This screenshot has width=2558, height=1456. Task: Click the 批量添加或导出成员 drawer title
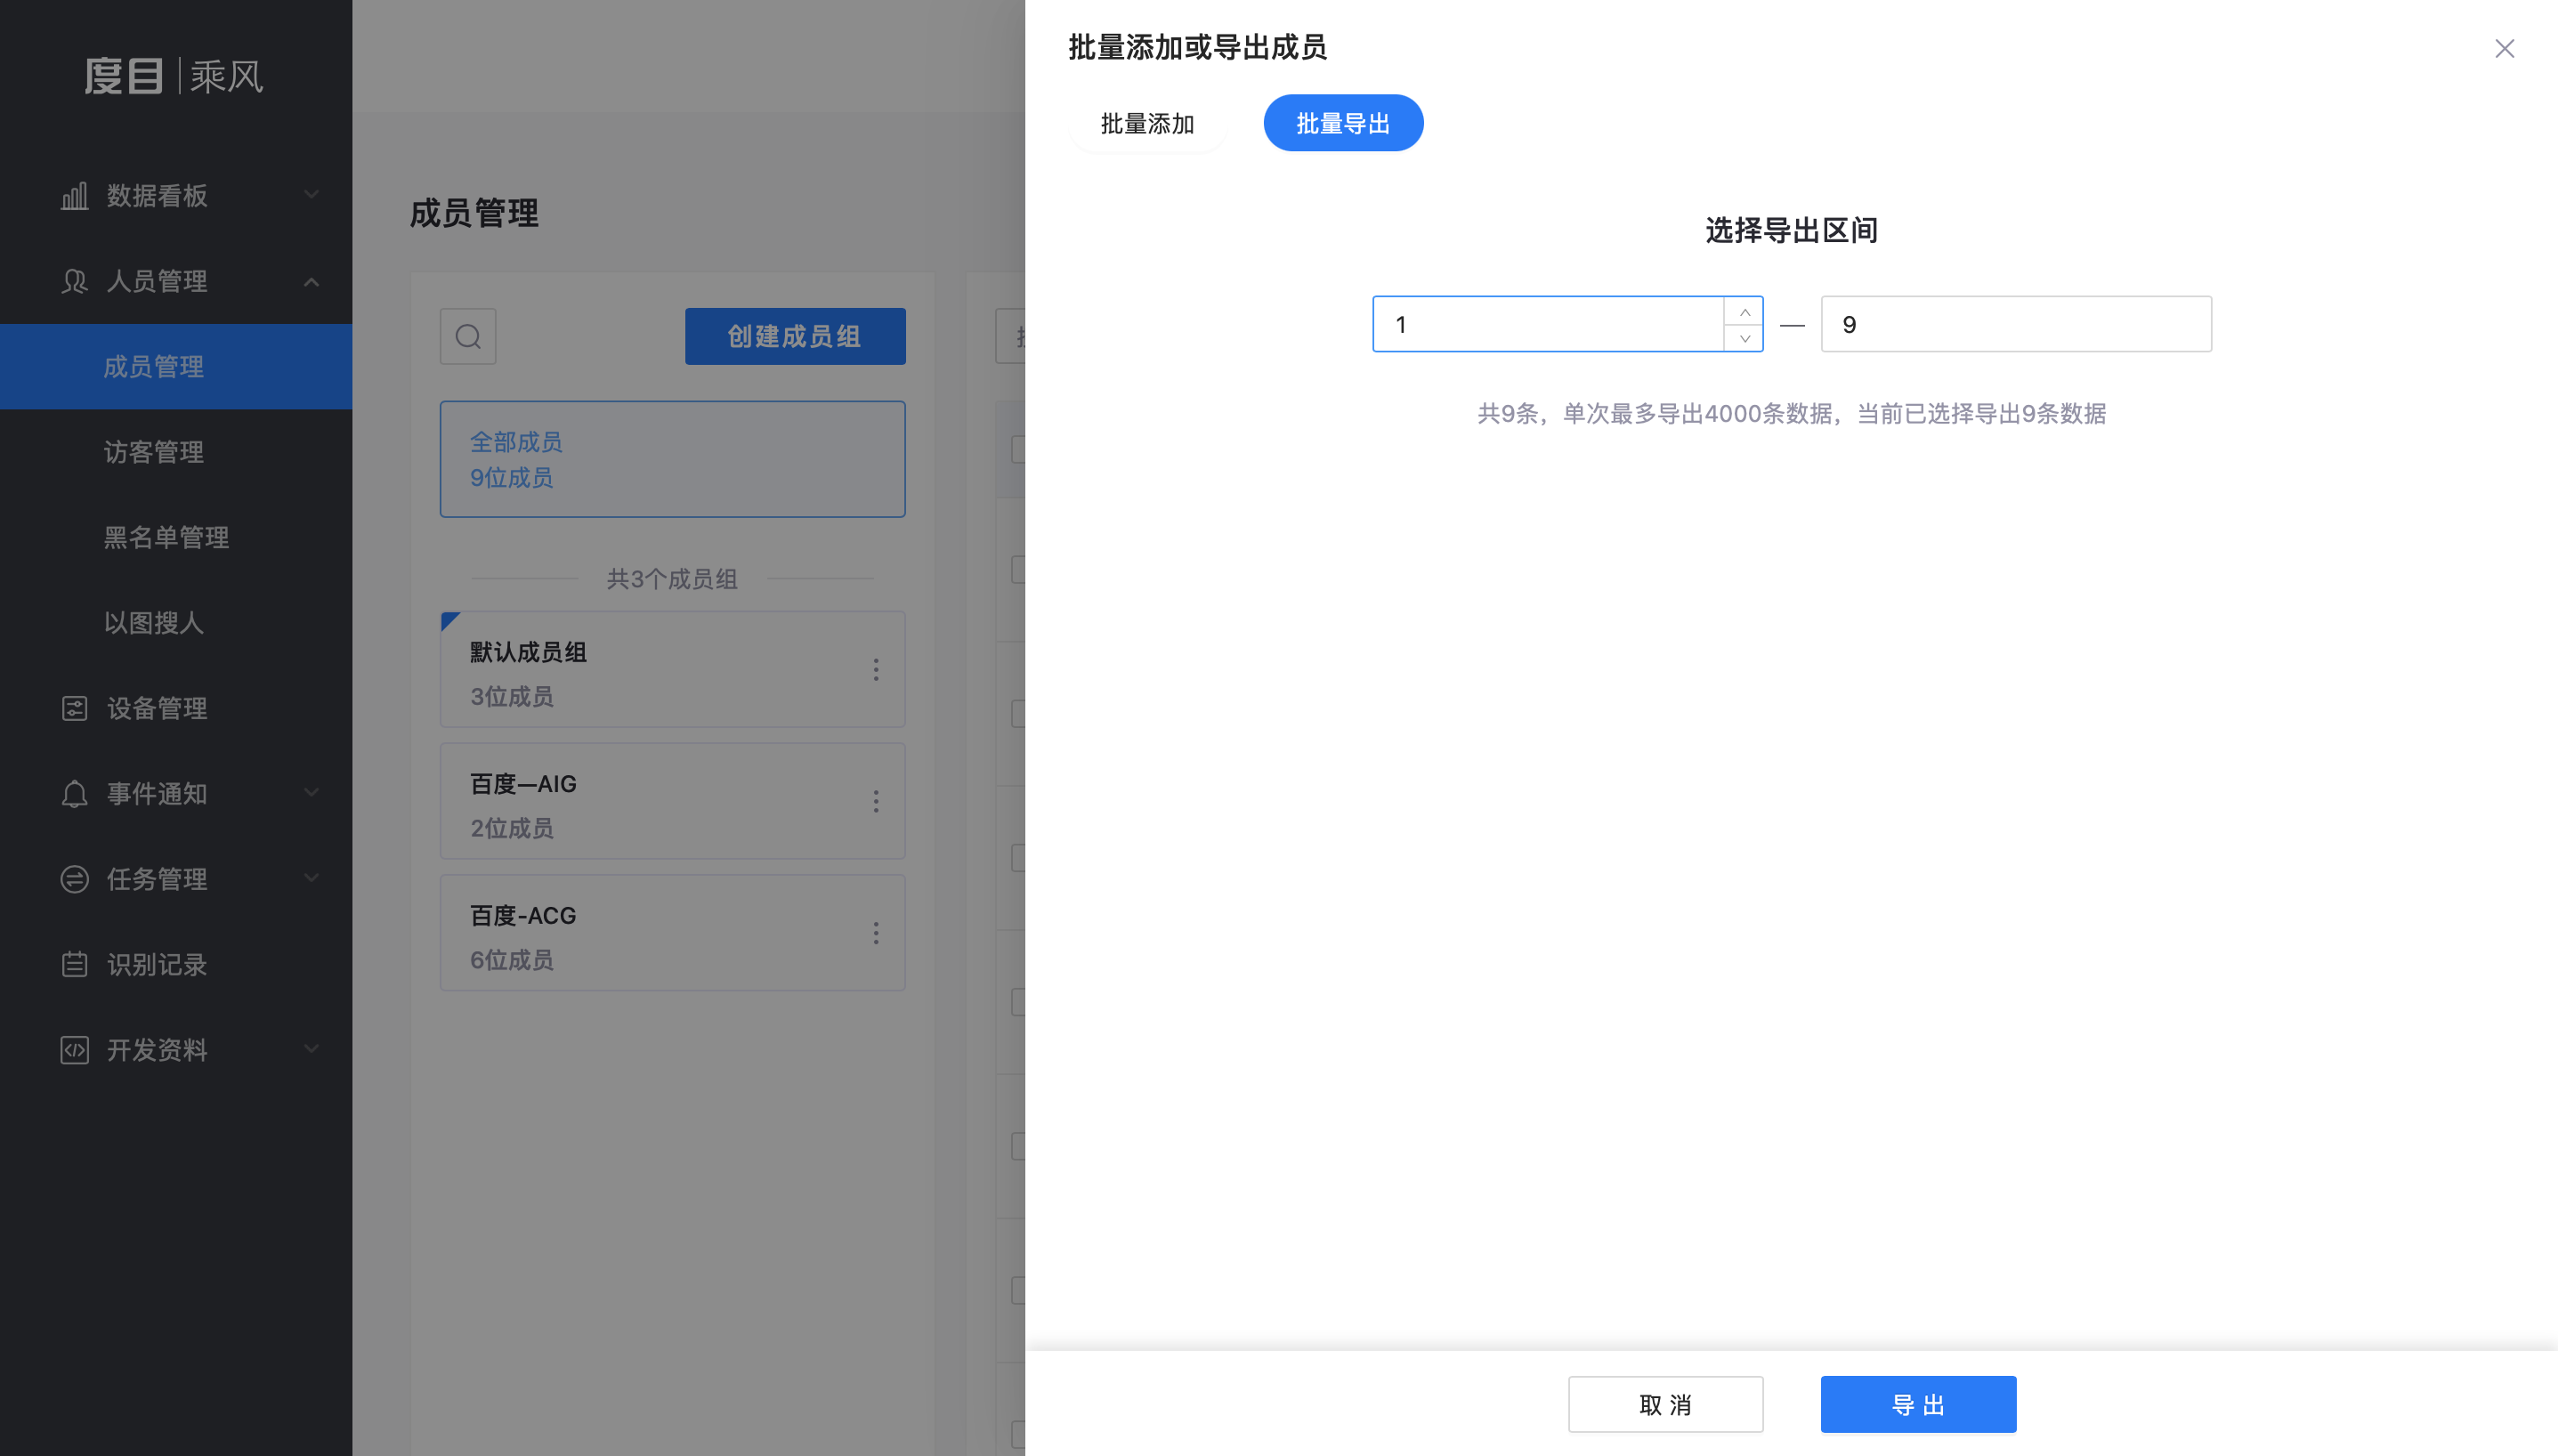[x=1197, y=47]
